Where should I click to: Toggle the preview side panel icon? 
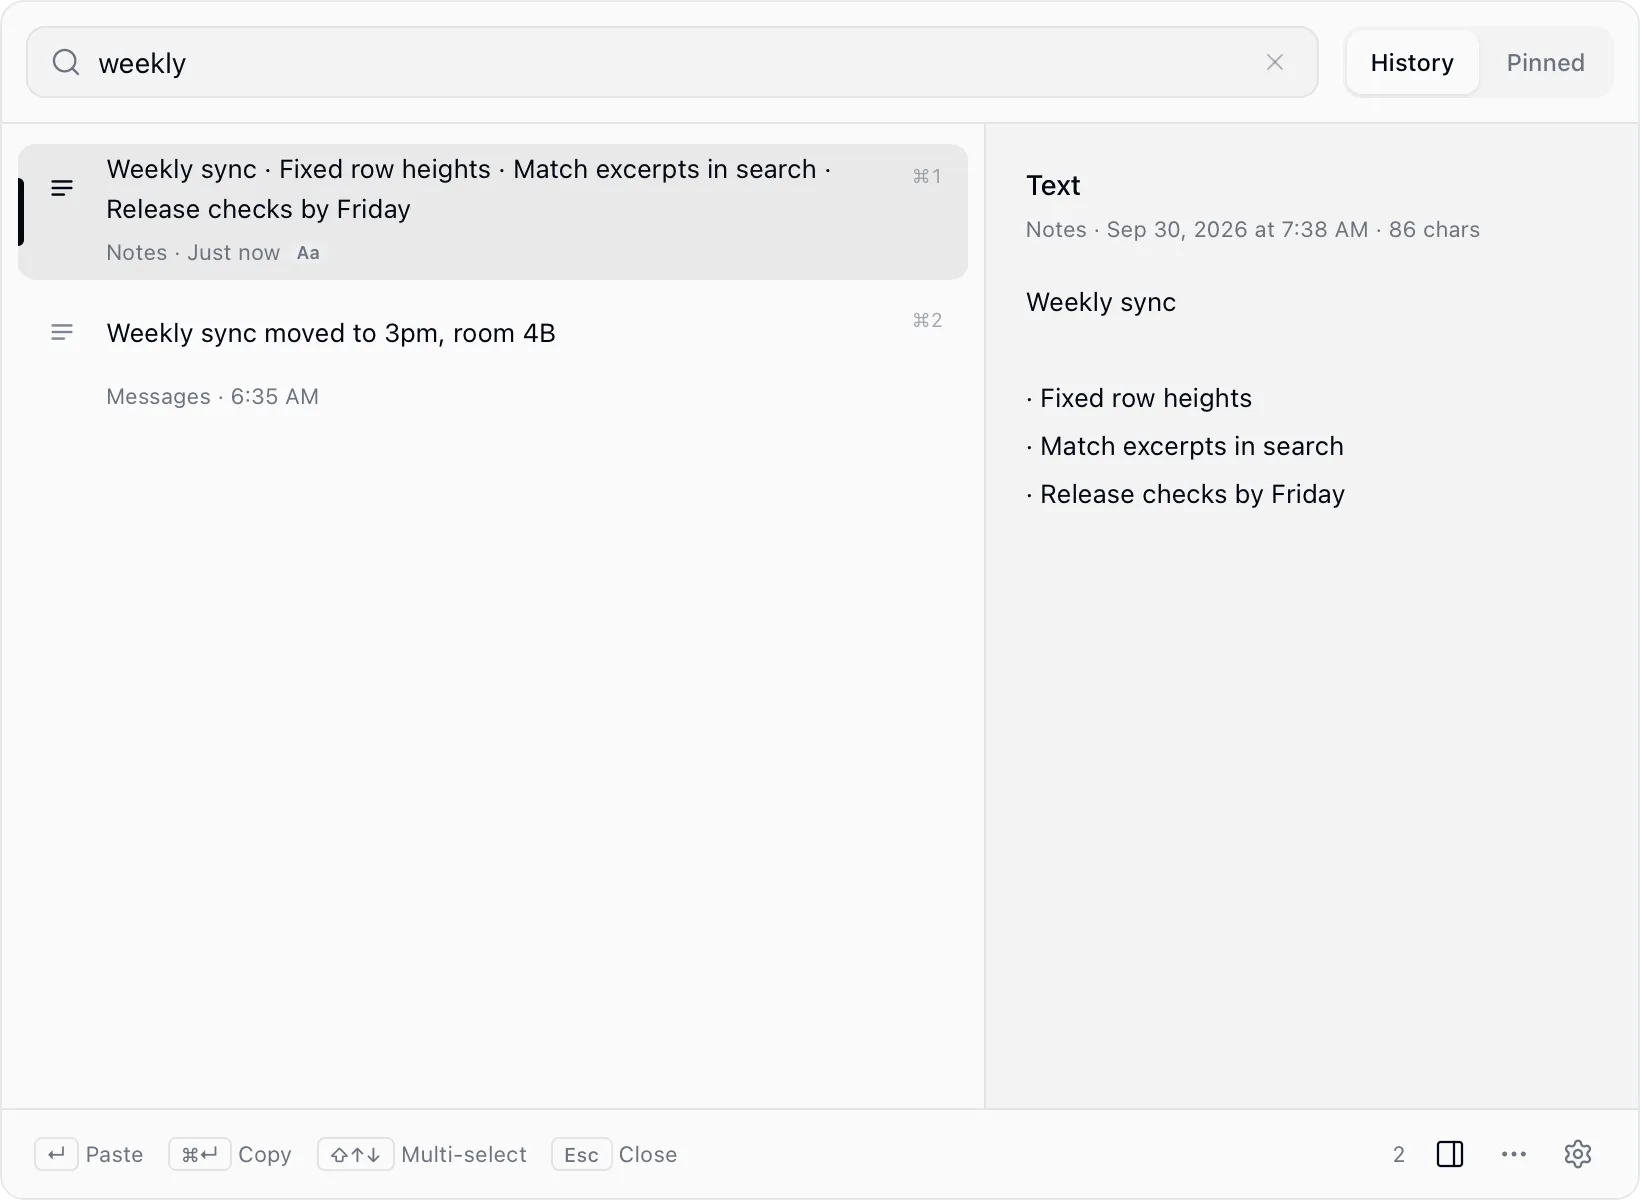click(1450, 1154)
